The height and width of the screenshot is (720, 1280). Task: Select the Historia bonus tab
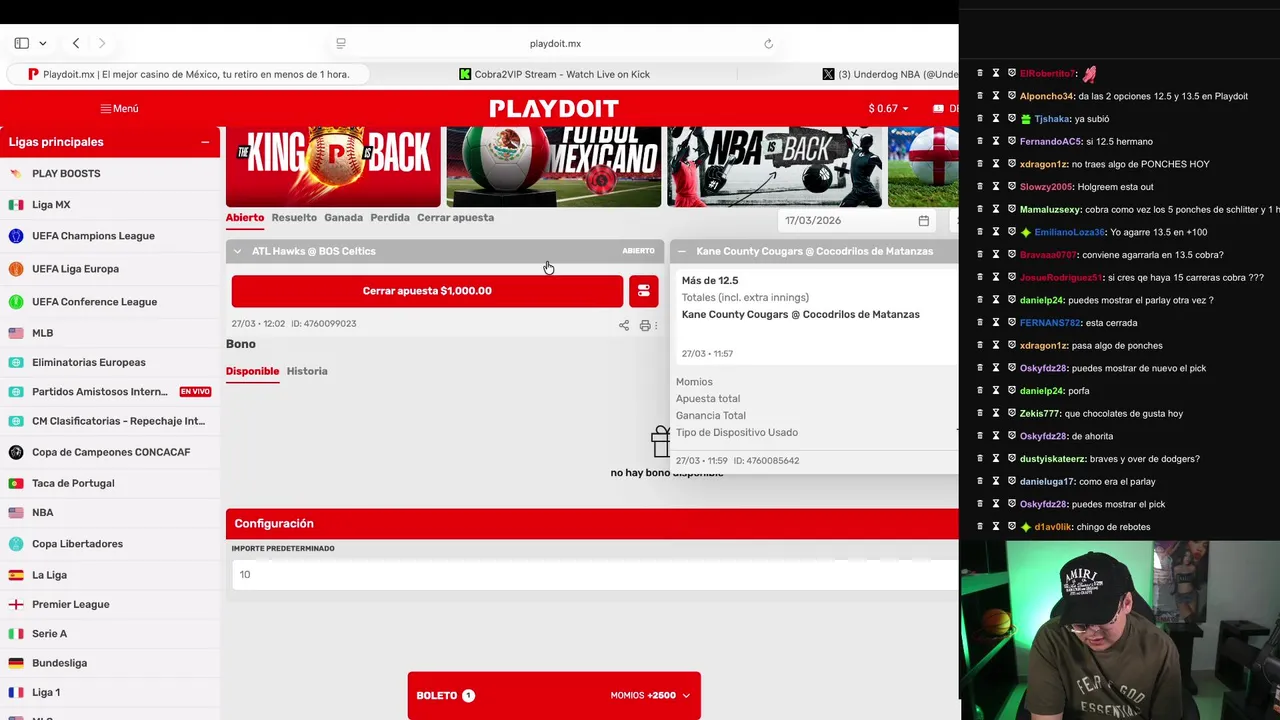click(x=307, y=371)
